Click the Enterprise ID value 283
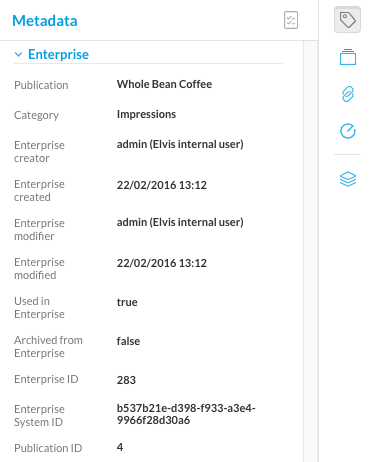The image size is (372, 462). click(126, 380)
